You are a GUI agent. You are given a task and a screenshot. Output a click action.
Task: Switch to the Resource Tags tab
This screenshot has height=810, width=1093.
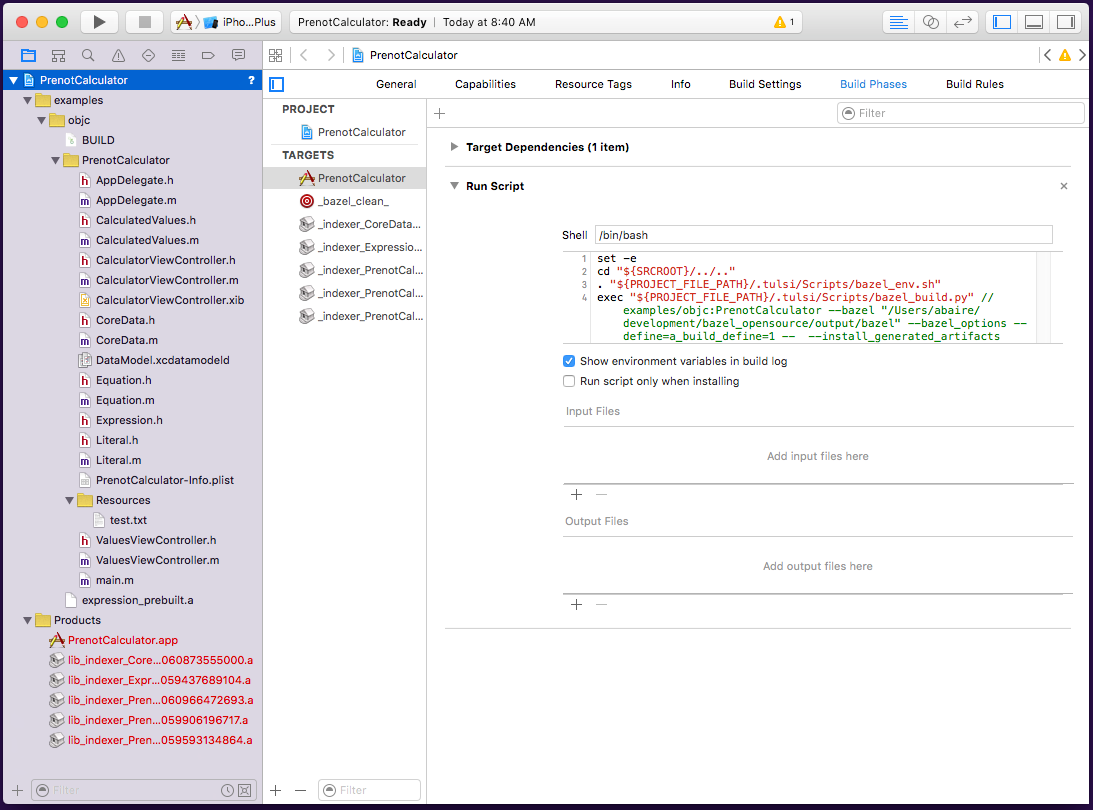[593, 84]
